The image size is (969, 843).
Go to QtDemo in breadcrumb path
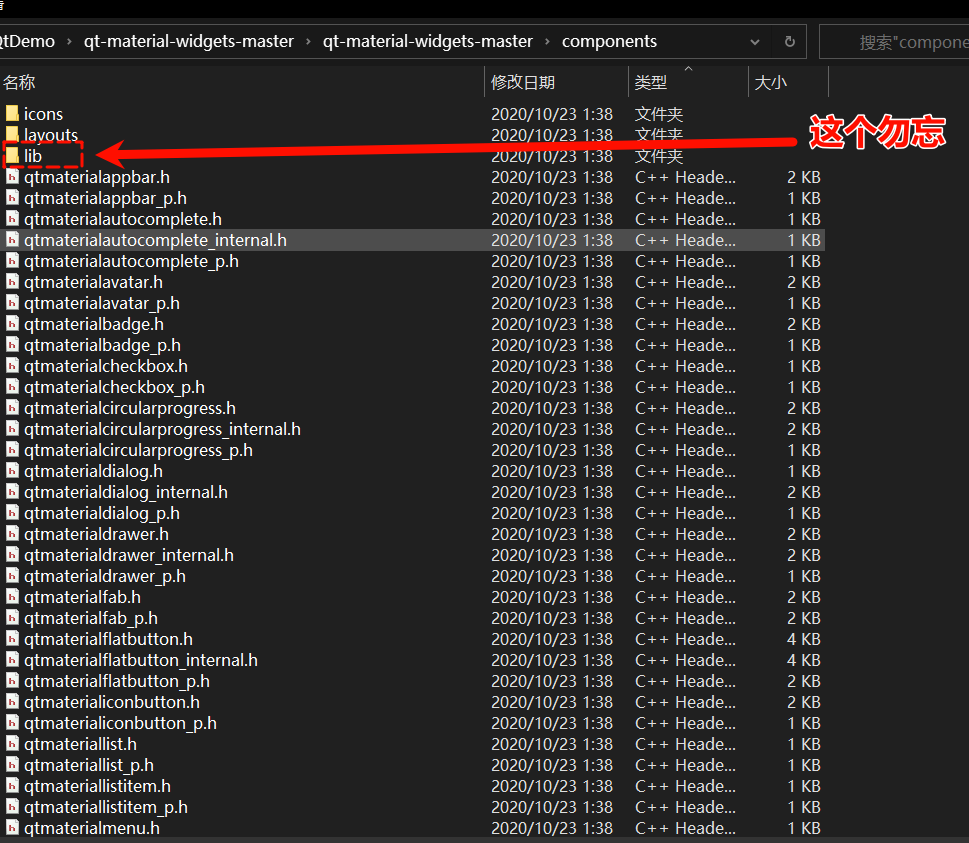[27, 41]
